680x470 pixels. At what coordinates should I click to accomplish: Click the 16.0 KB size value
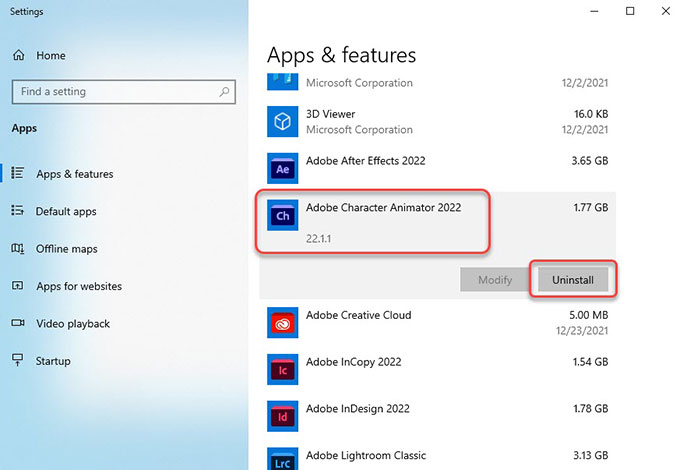point(591,114)
